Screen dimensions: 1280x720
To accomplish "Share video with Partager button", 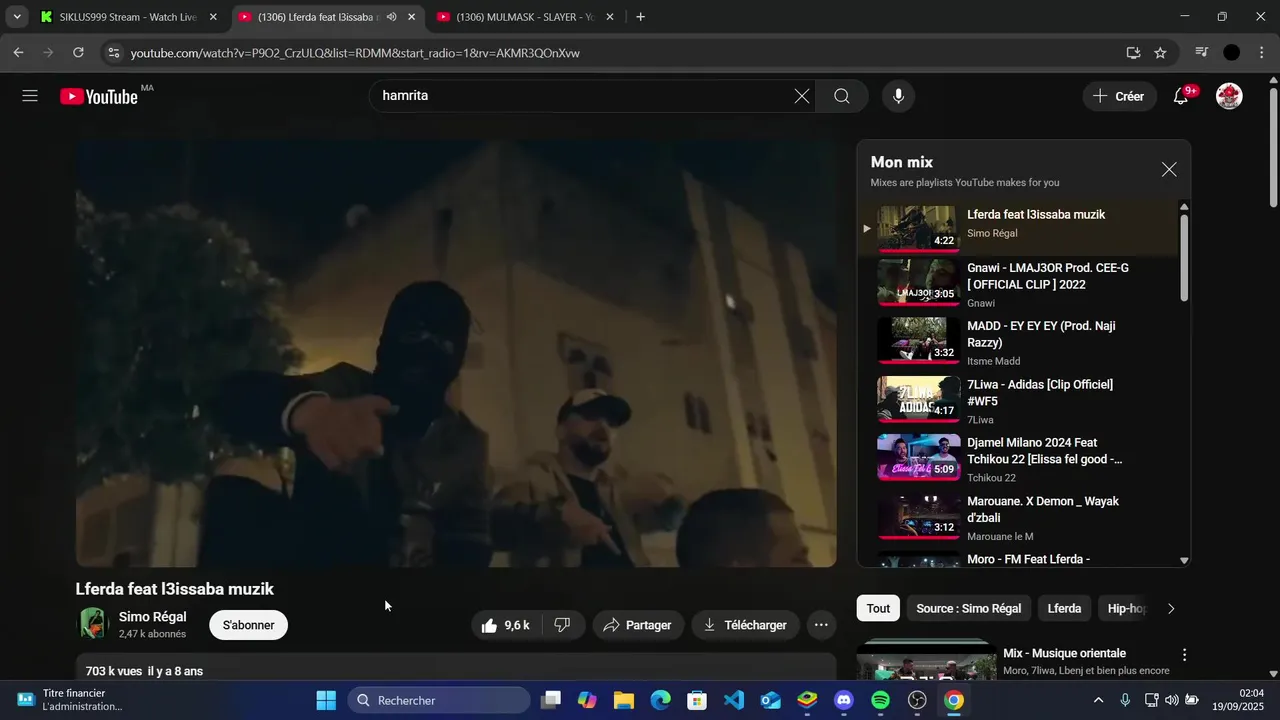I will point(638,625).
